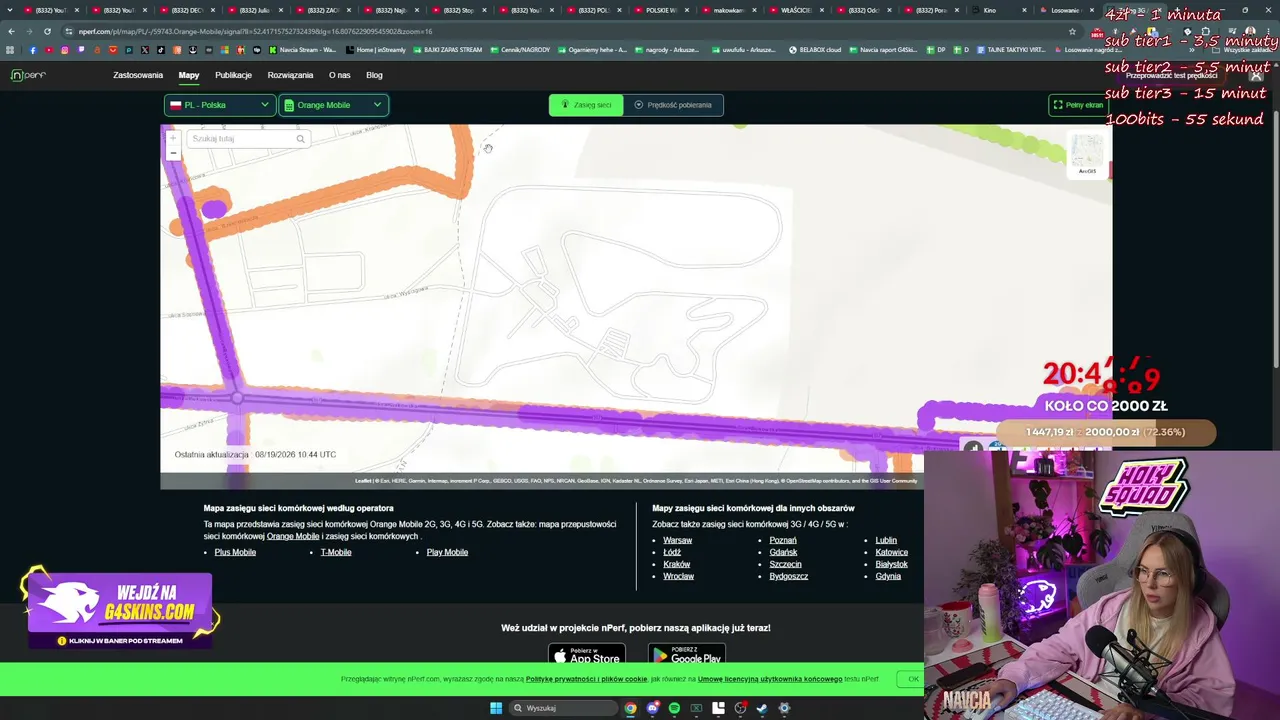Zoom in on the map
The image size is (1280, 720).
(173, 139)
